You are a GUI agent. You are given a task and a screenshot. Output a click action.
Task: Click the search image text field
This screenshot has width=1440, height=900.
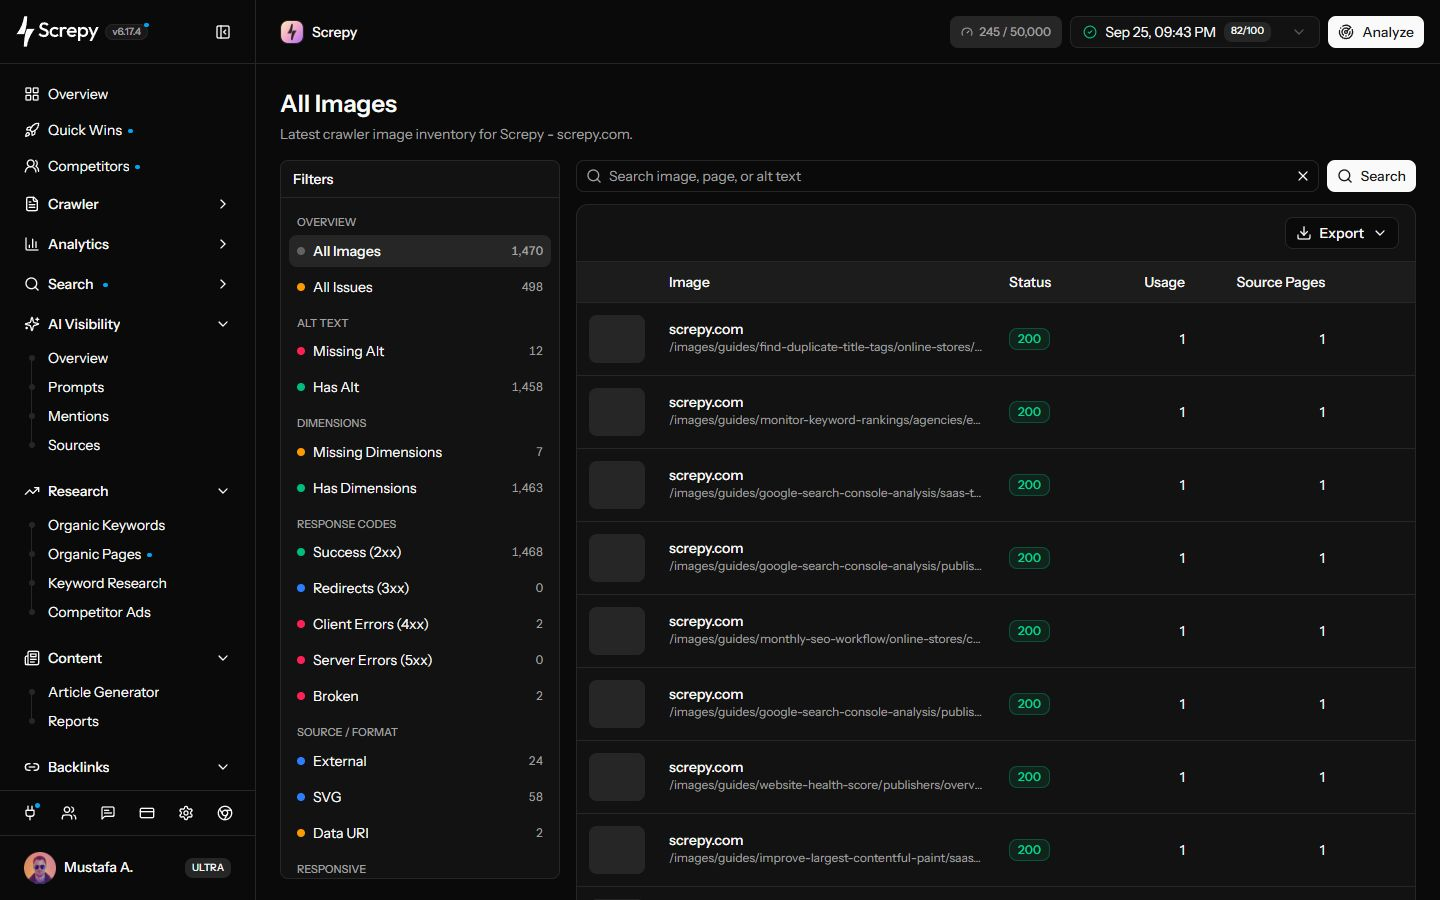(947, 176)
